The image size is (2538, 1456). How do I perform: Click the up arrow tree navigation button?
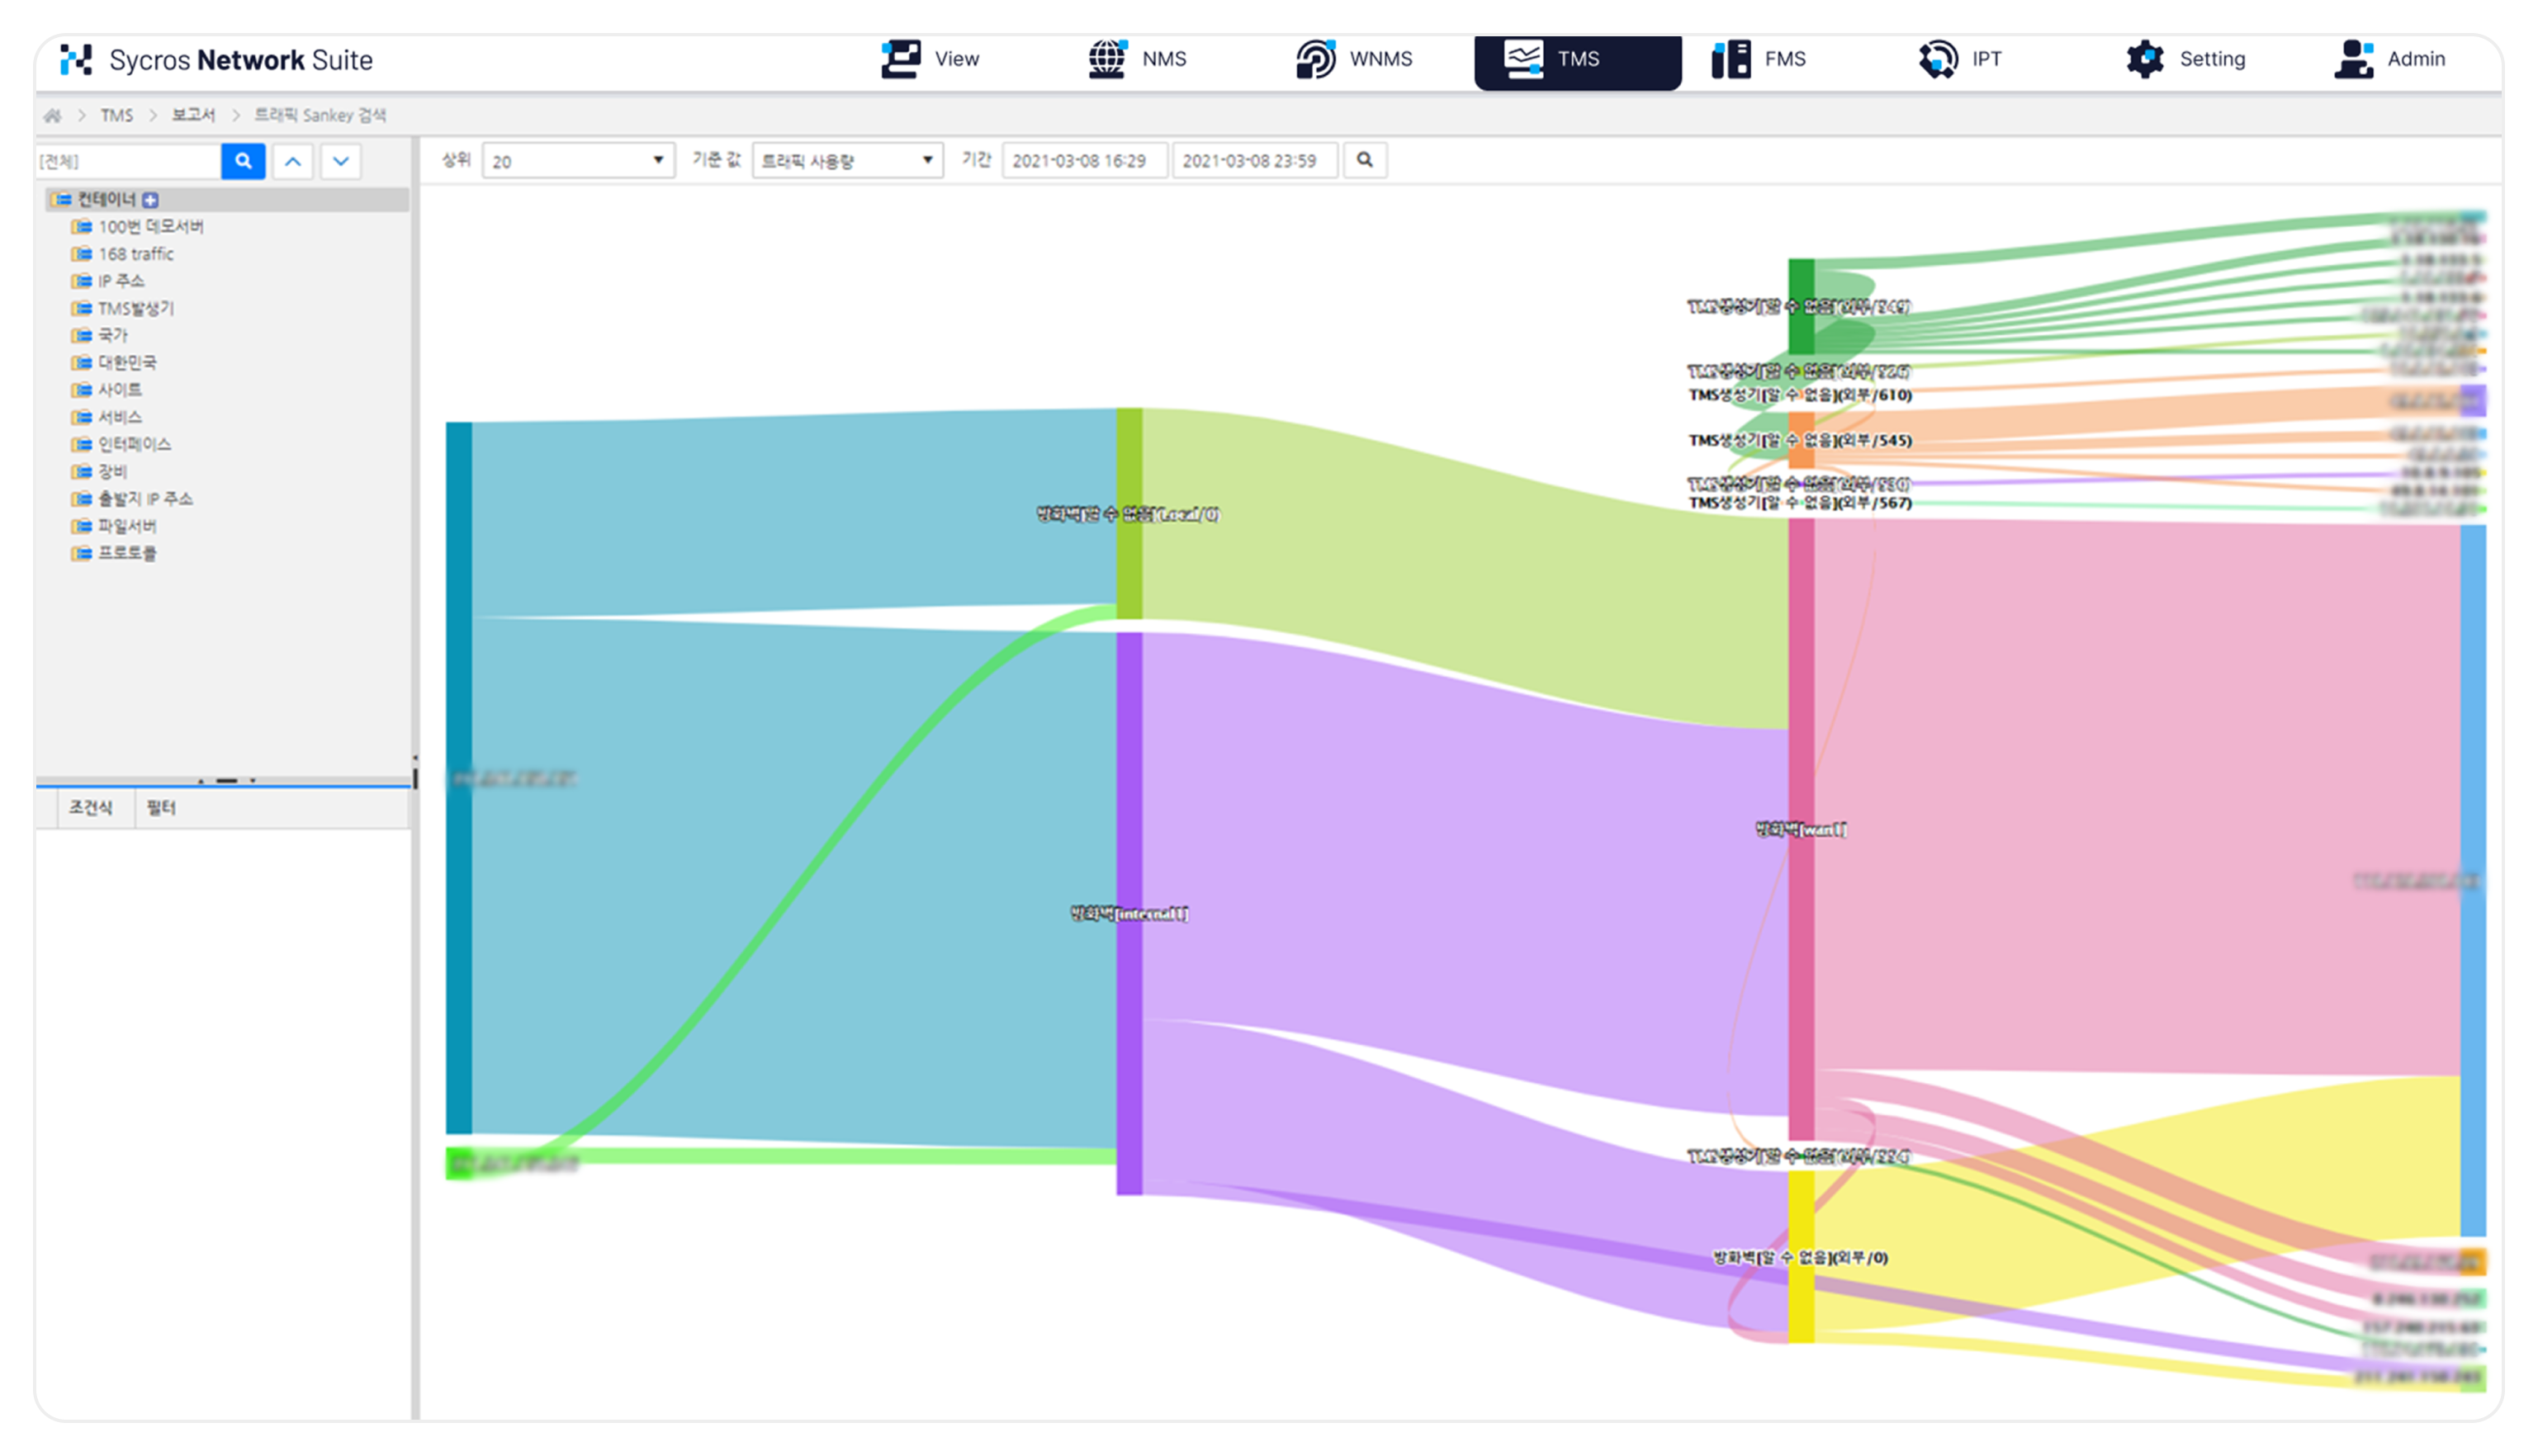pos(292,161)
